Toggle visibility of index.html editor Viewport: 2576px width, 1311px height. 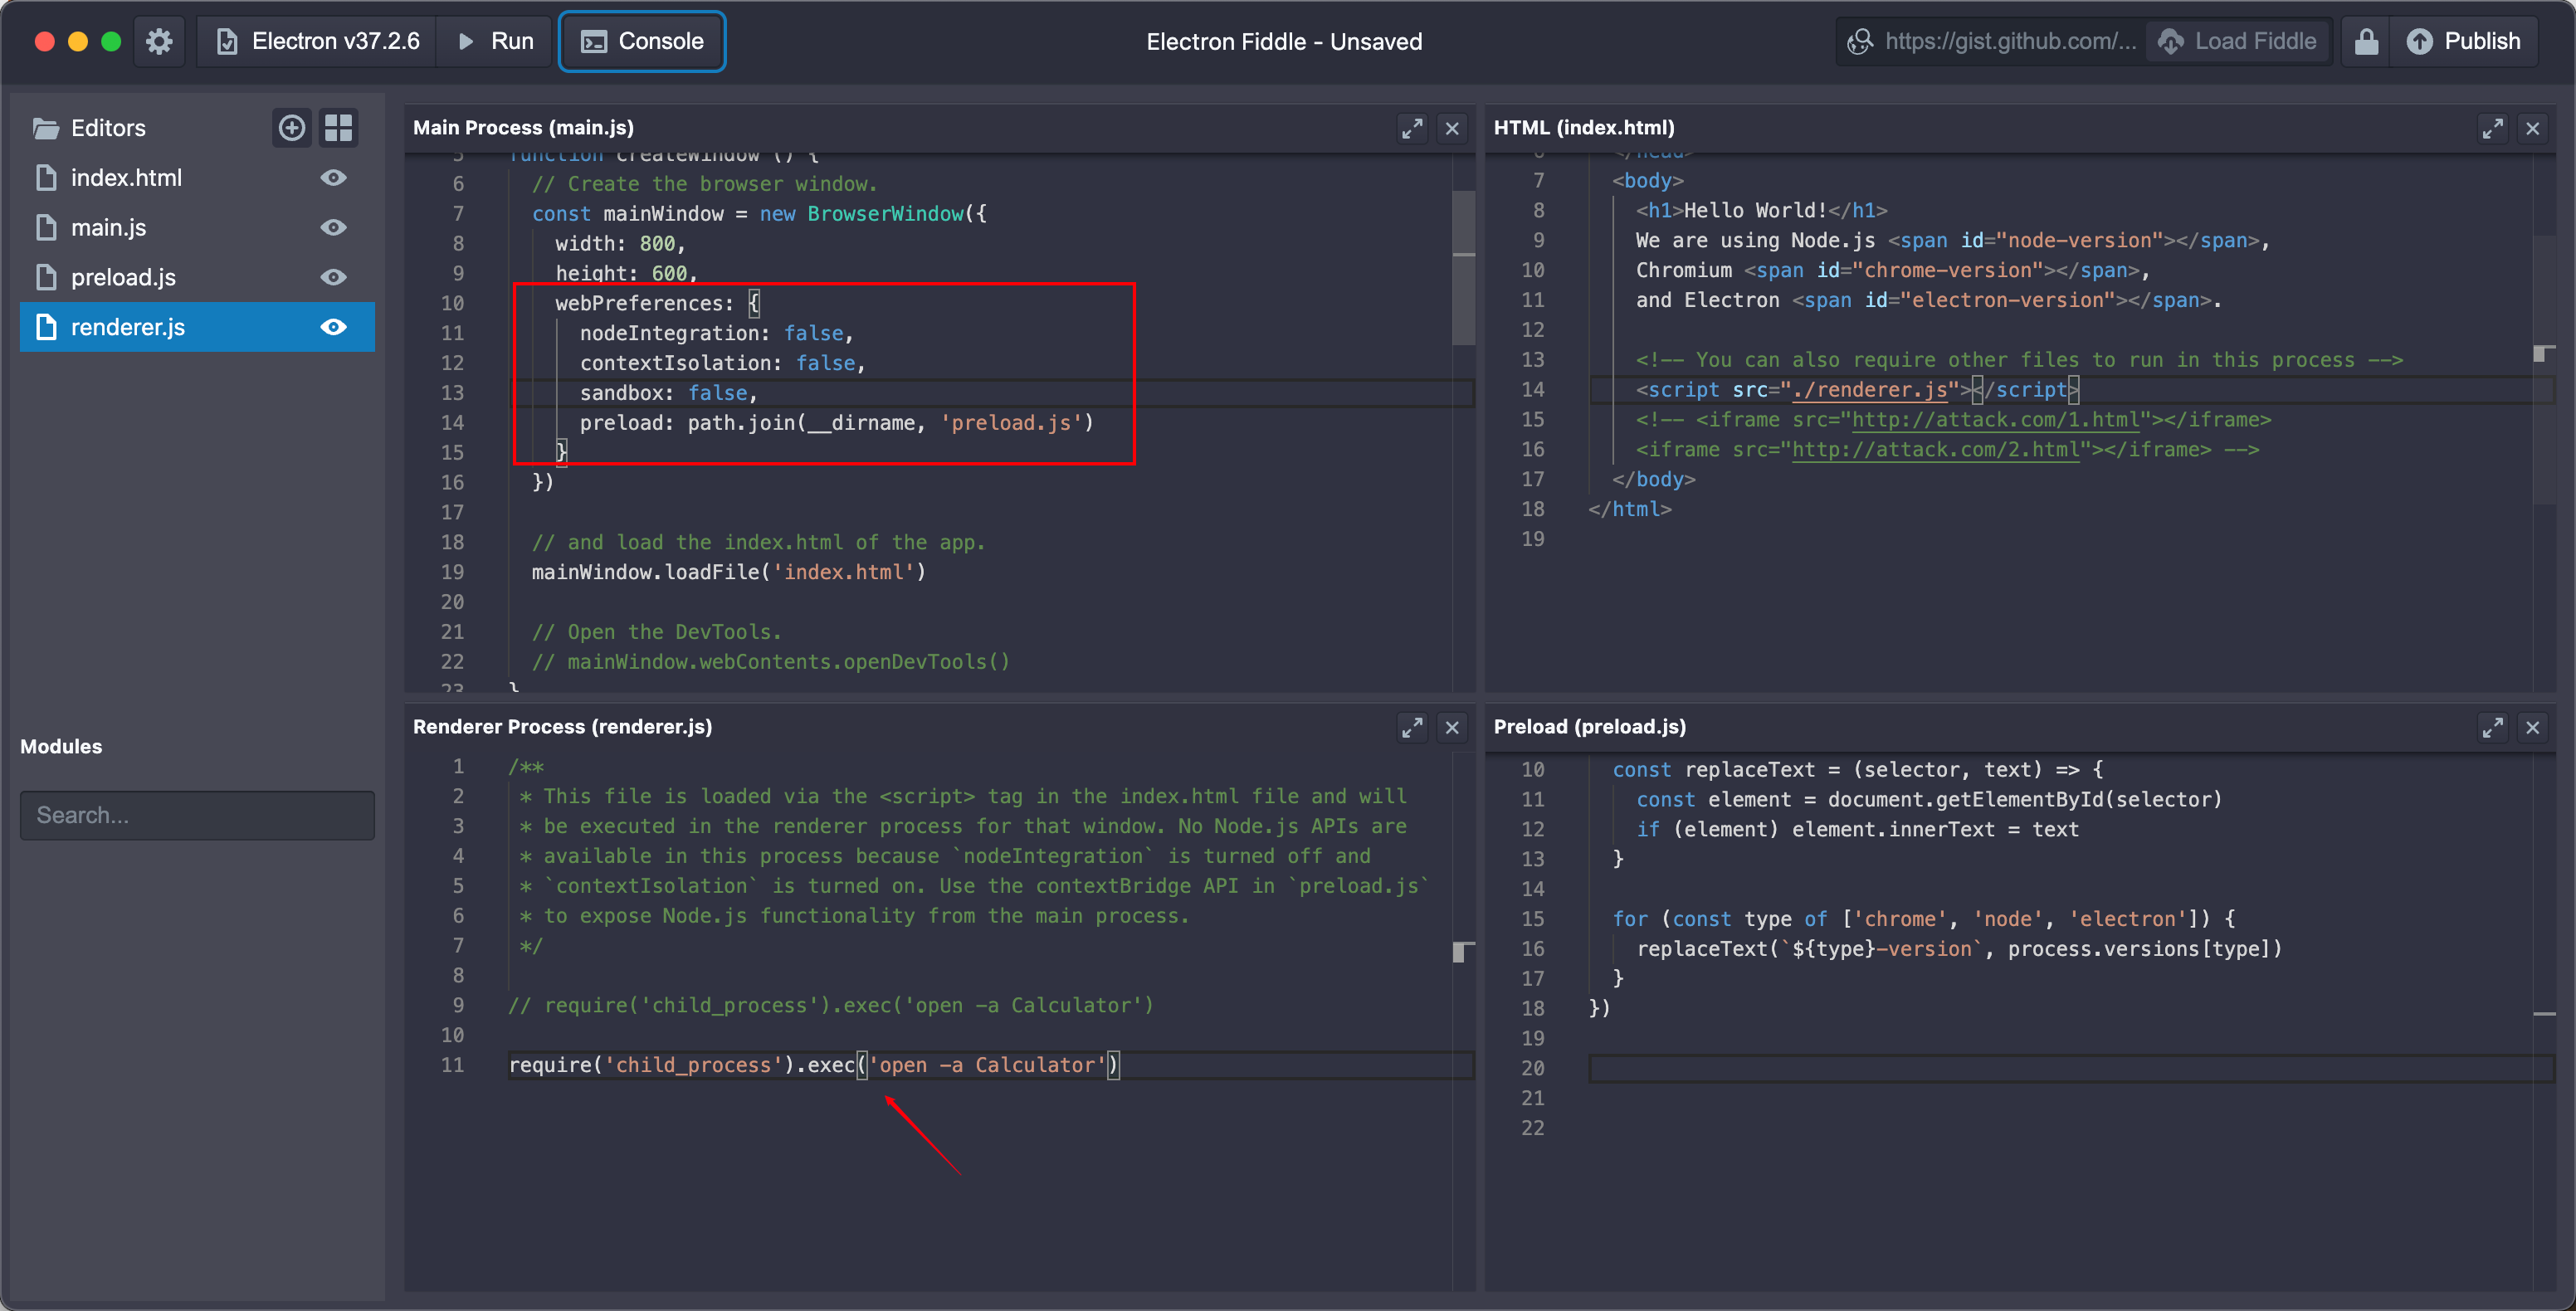point(333,178)
